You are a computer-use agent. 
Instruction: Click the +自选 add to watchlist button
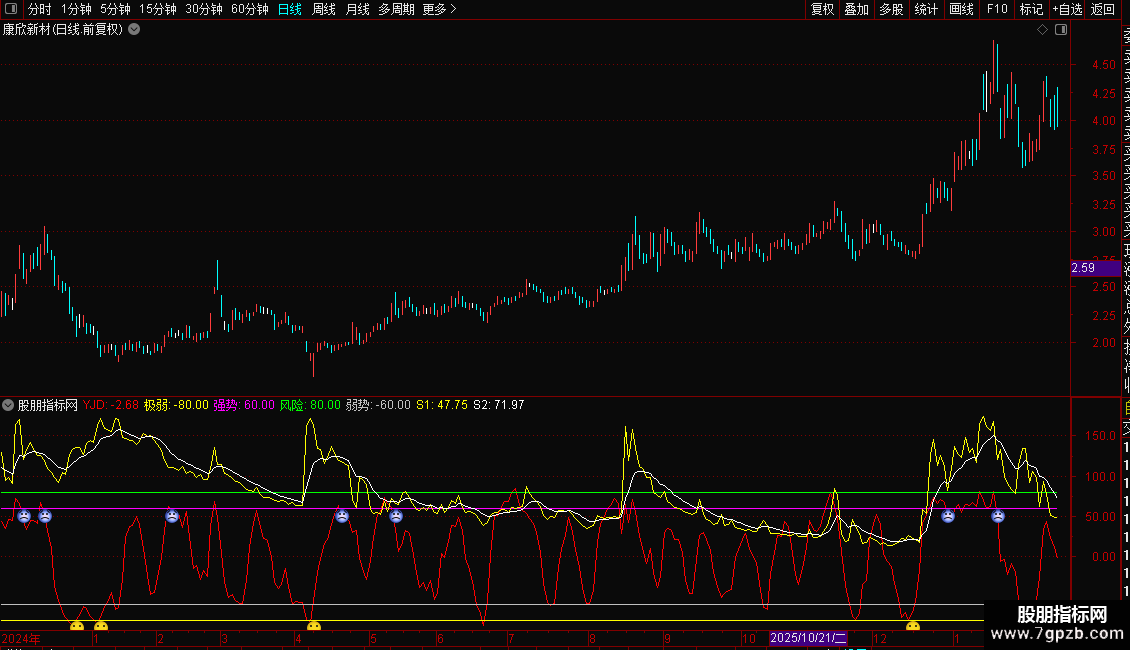(1066, 9)
